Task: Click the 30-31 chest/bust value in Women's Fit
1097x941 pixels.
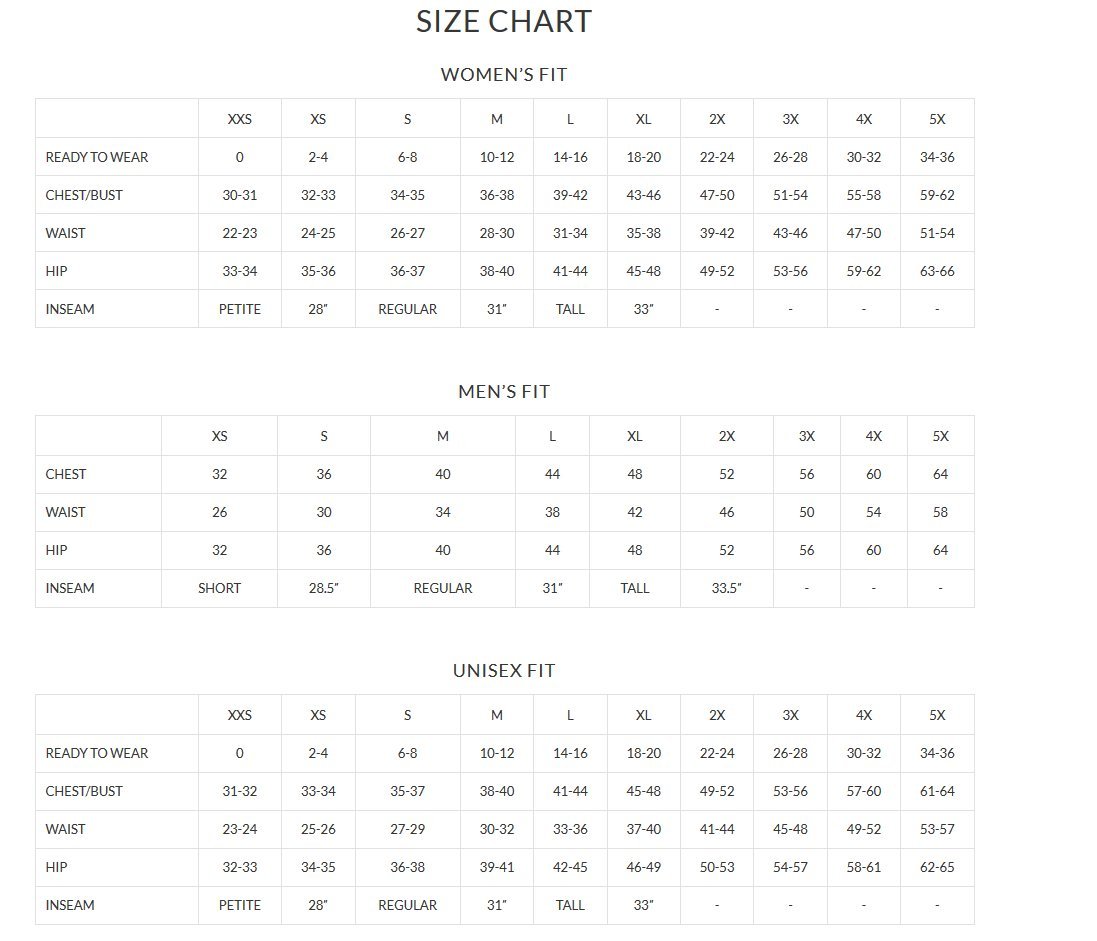Action: pos(240,195)
